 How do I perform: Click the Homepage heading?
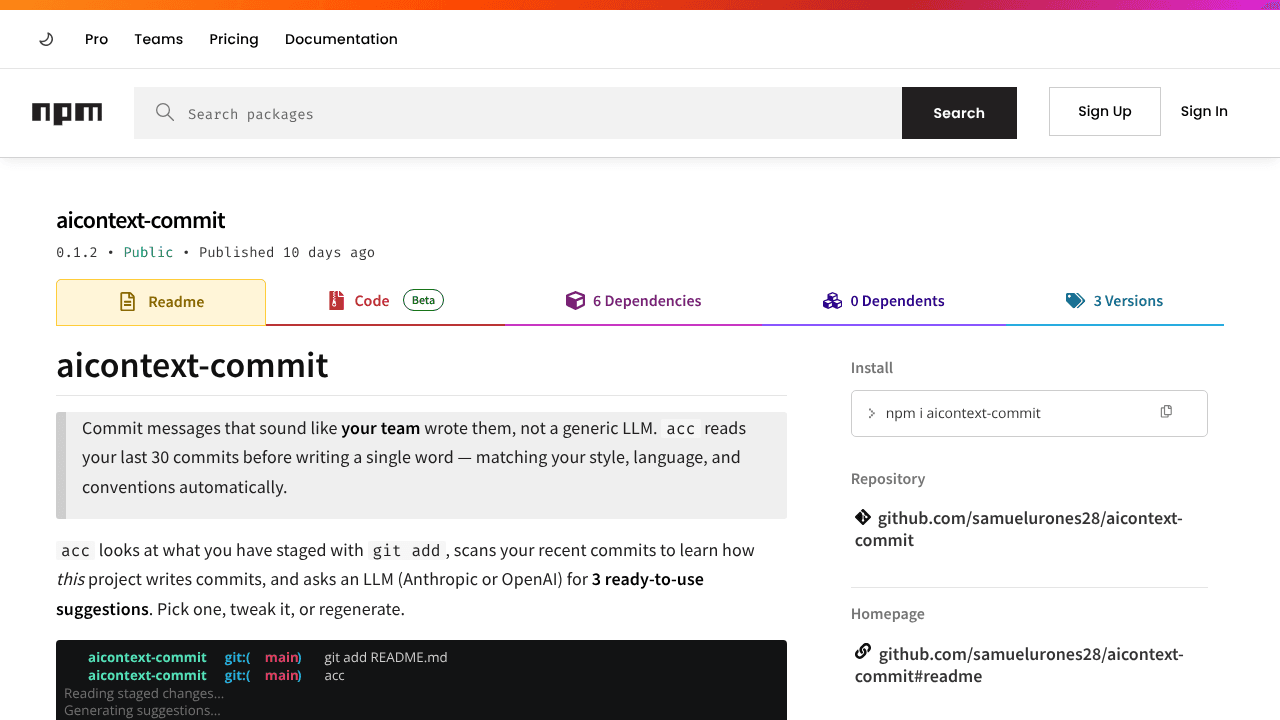pyautogui.click(x=888, y=614)
